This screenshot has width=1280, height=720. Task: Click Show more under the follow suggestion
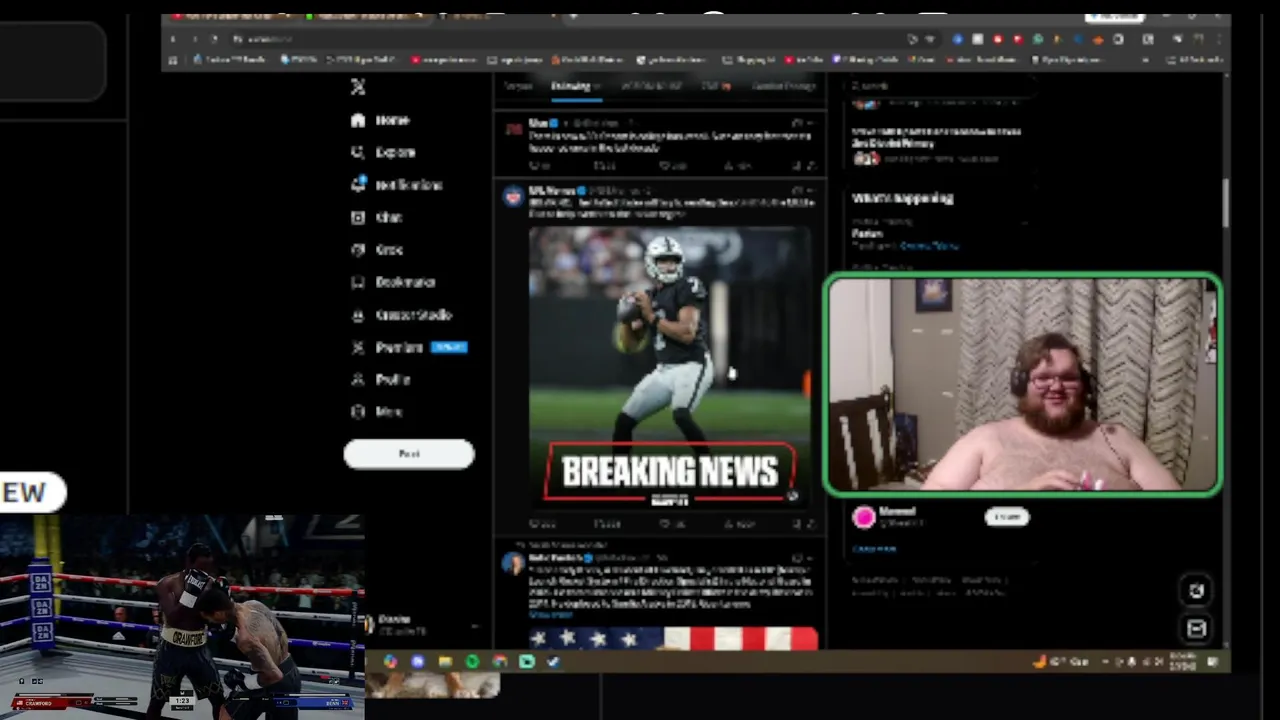(875, 549)
